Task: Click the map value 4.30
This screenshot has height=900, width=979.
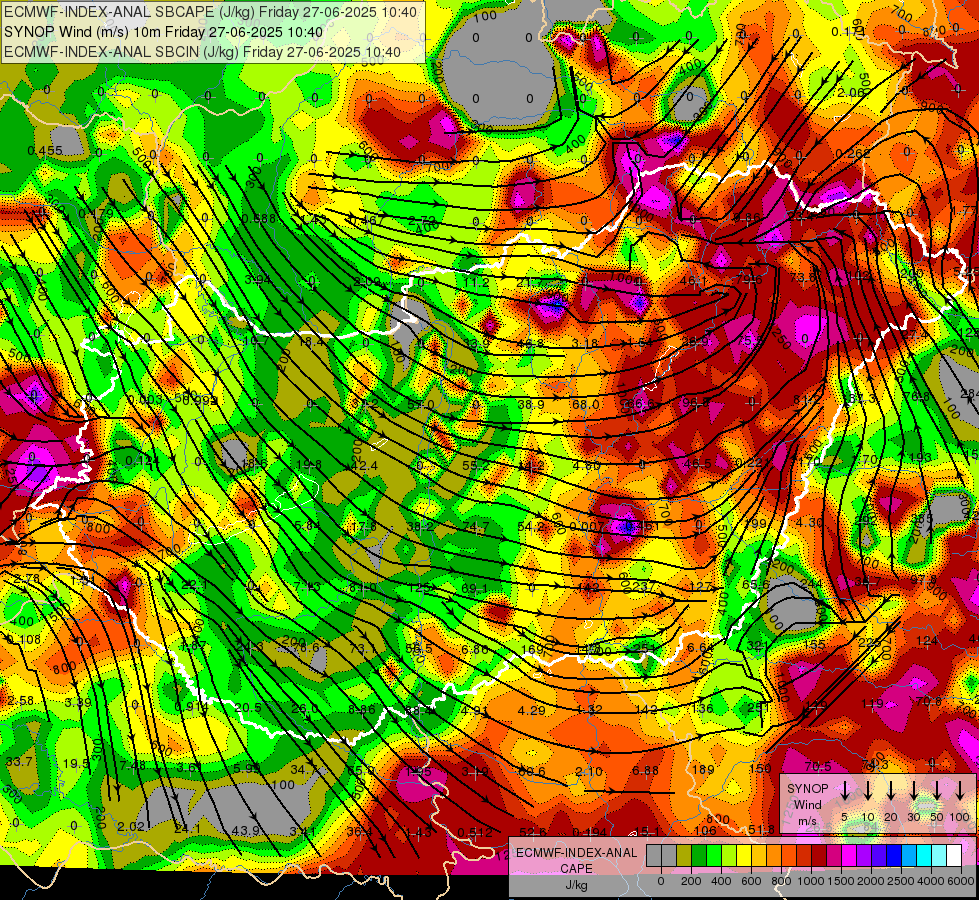Action: 810,523
